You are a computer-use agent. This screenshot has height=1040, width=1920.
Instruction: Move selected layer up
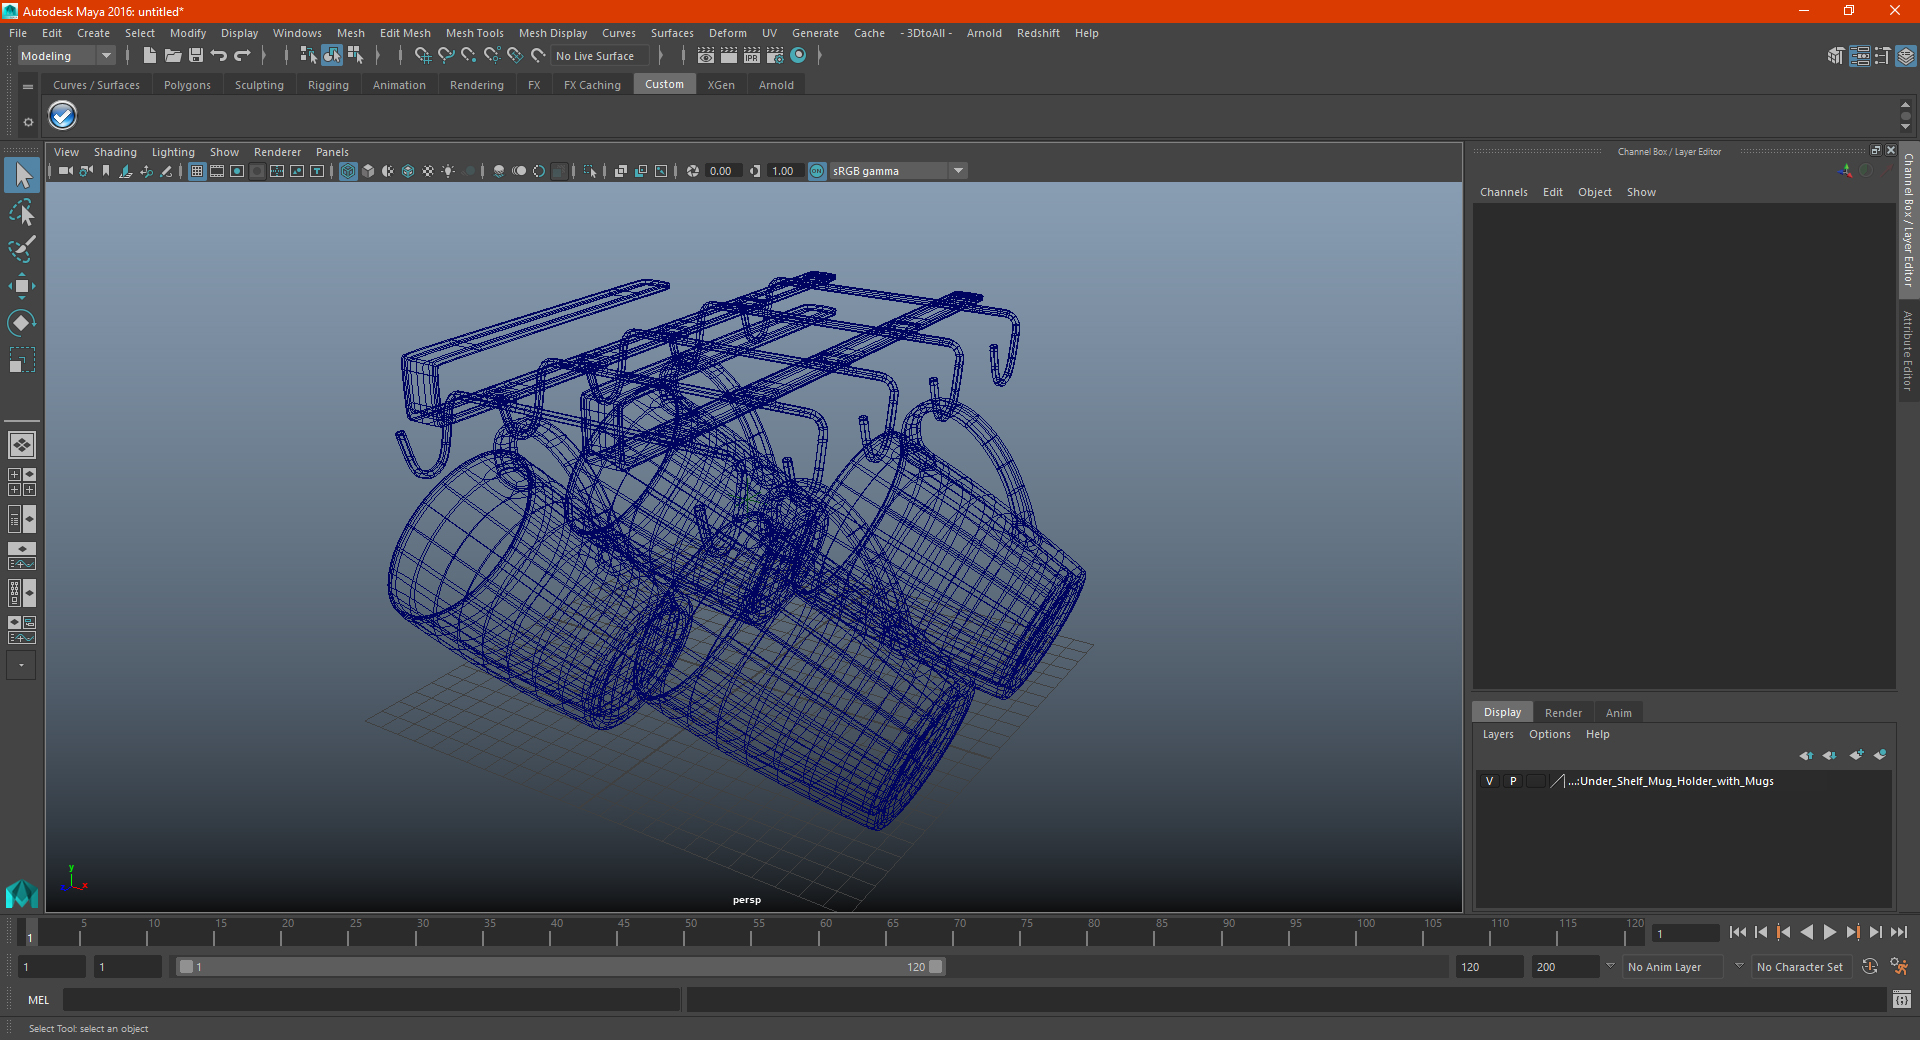point(1806,755)
